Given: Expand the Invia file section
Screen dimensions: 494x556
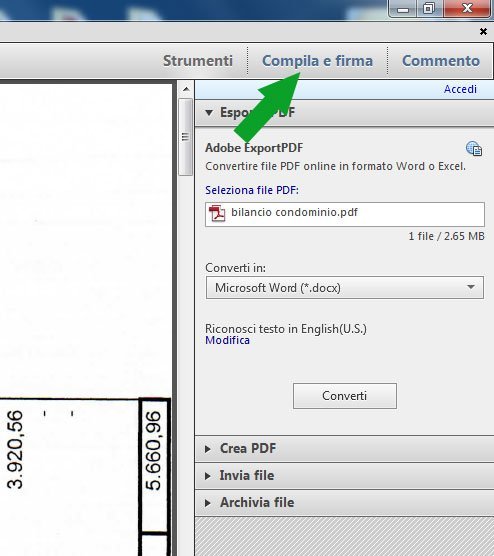Looking at the screenshot, I should tap(344, 476).
